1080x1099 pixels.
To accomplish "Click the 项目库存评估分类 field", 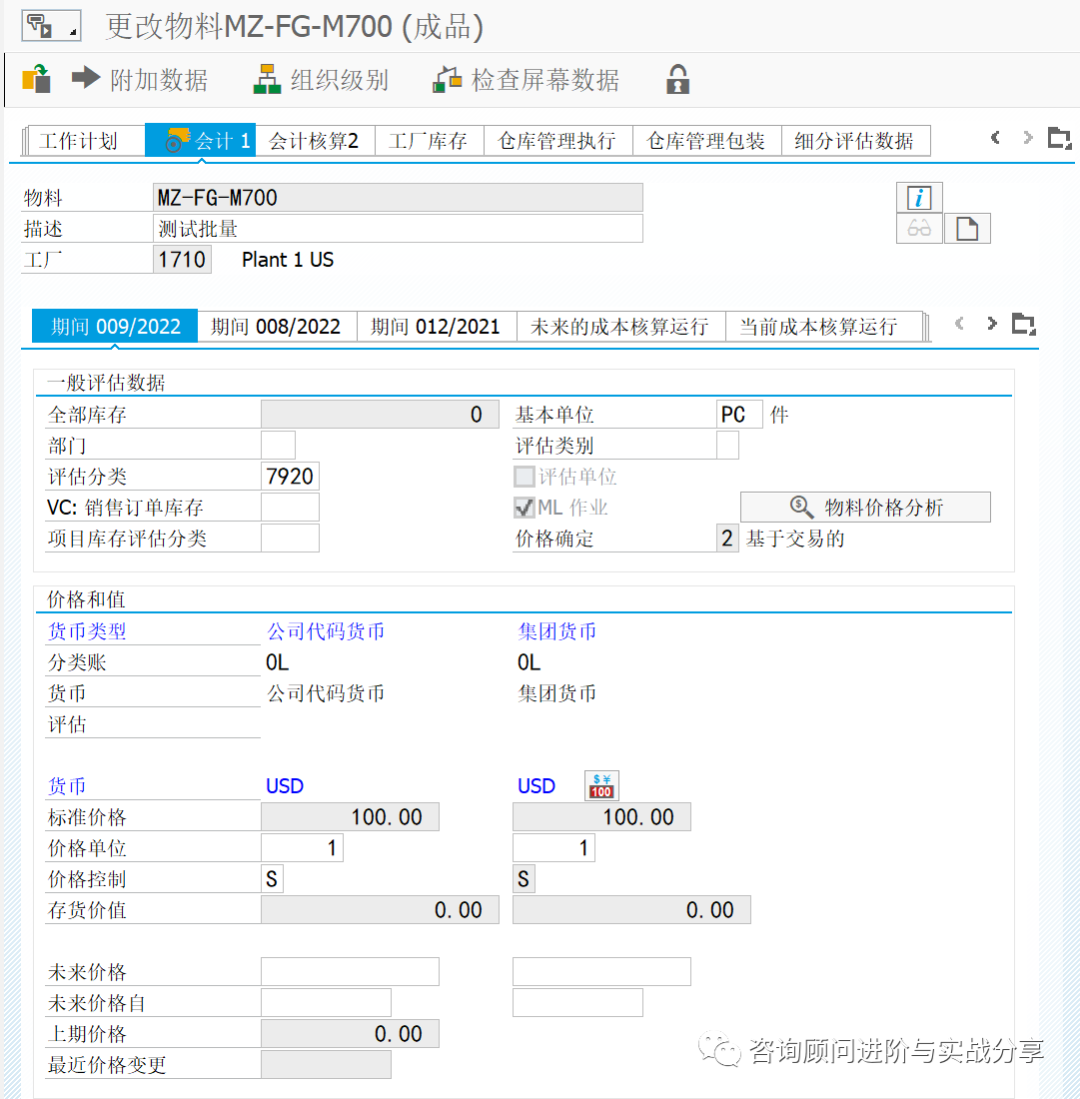I will click(290, 538).
